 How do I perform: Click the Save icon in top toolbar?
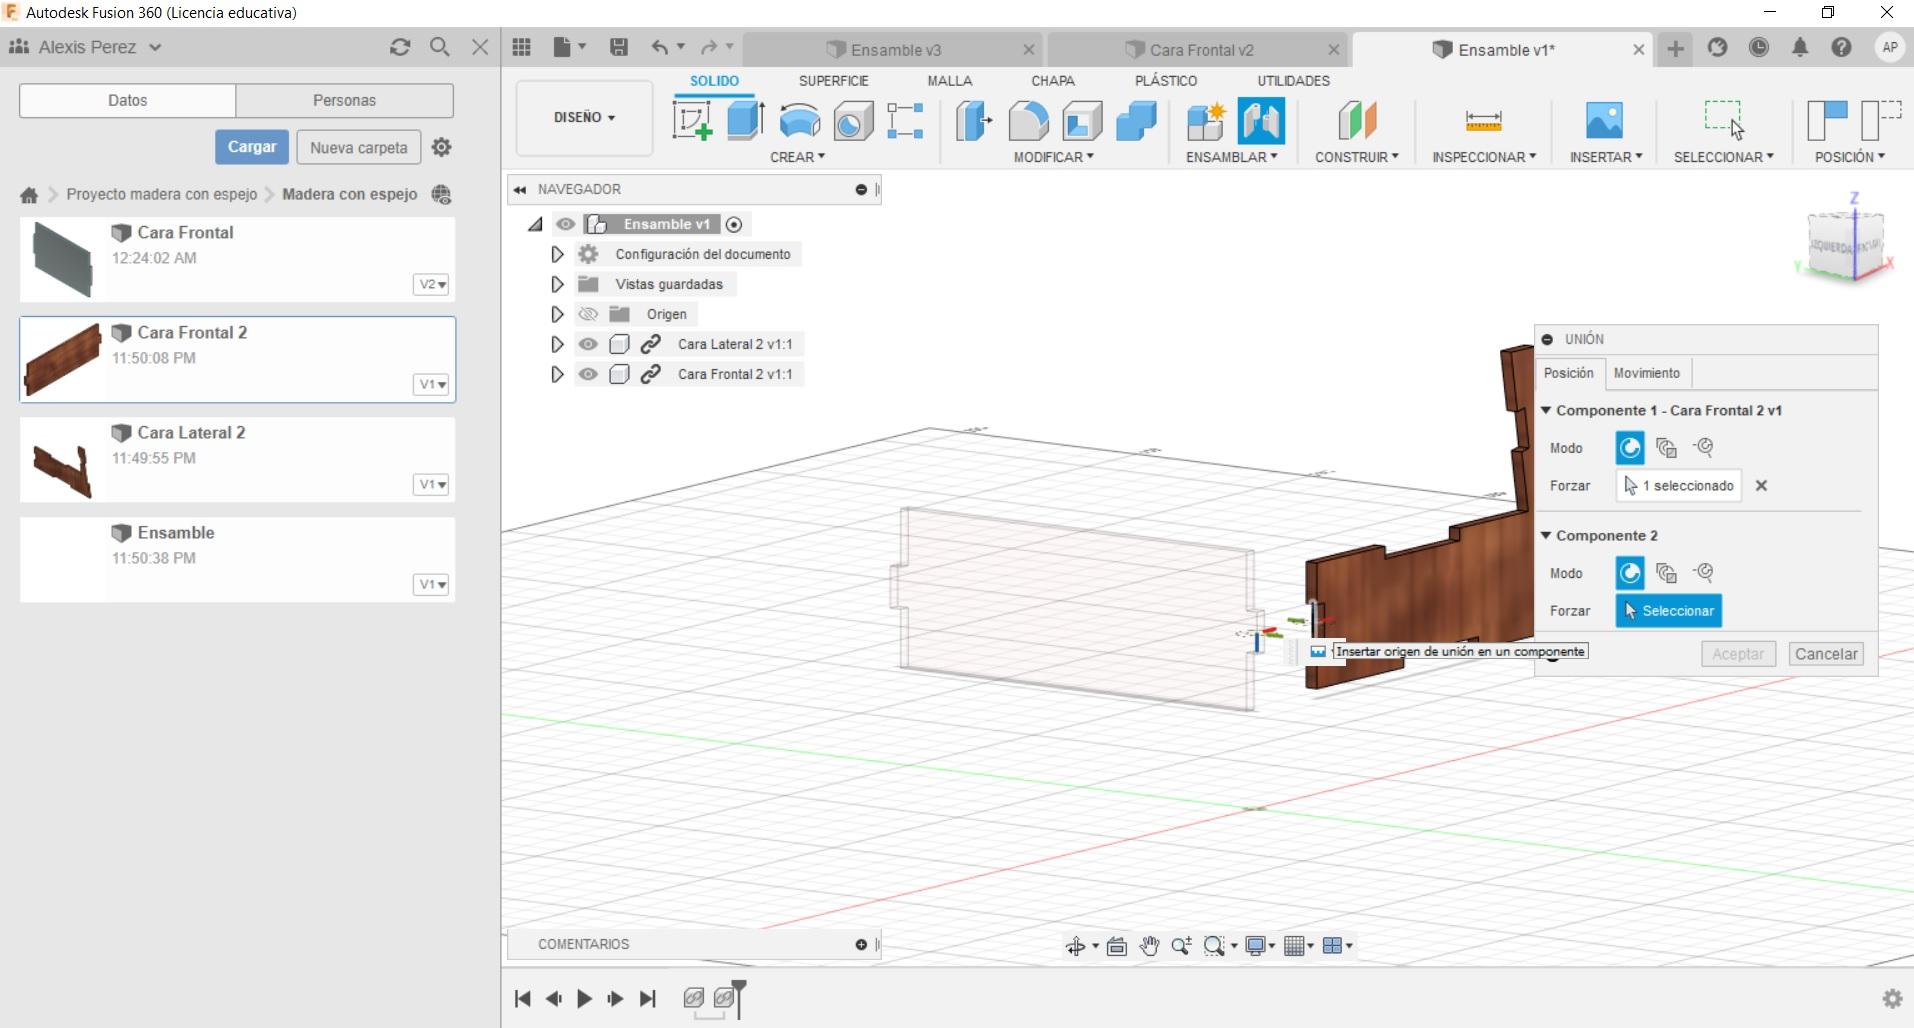pos(619,47)
